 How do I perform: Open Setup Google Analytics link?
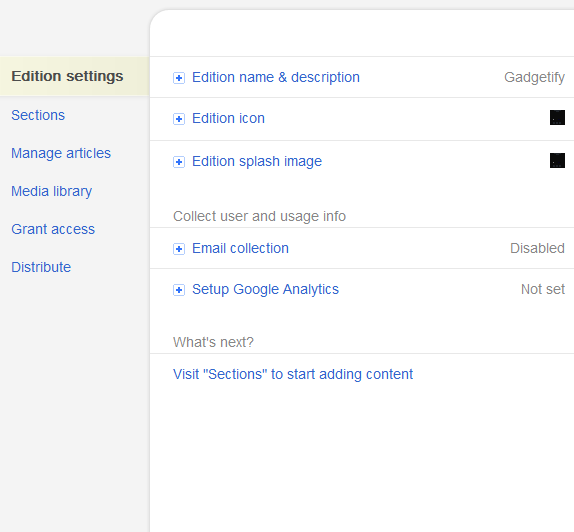coord(265,289)
